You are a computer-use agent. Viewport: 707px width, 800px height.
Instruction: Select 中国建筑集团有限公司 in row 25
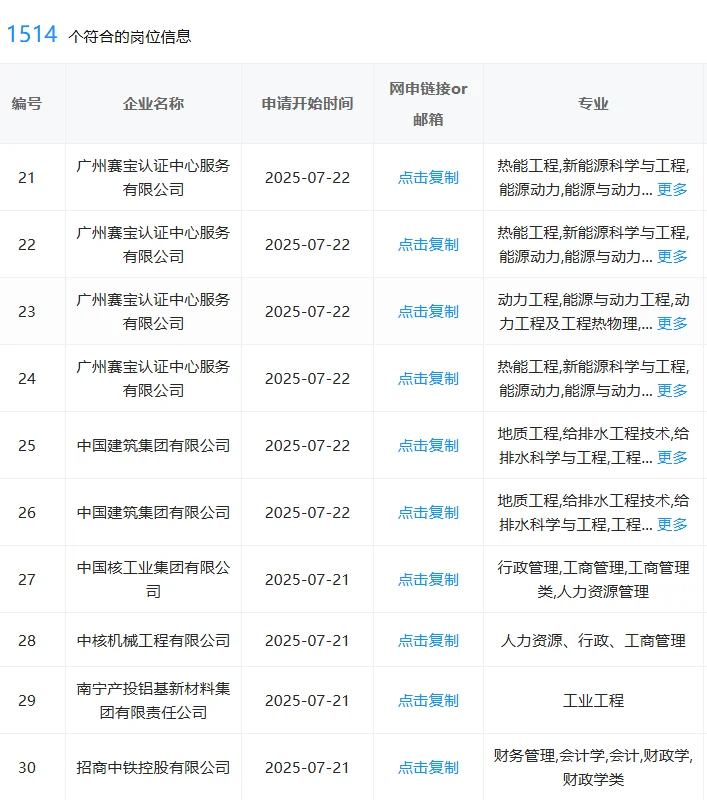coord(153,445)
